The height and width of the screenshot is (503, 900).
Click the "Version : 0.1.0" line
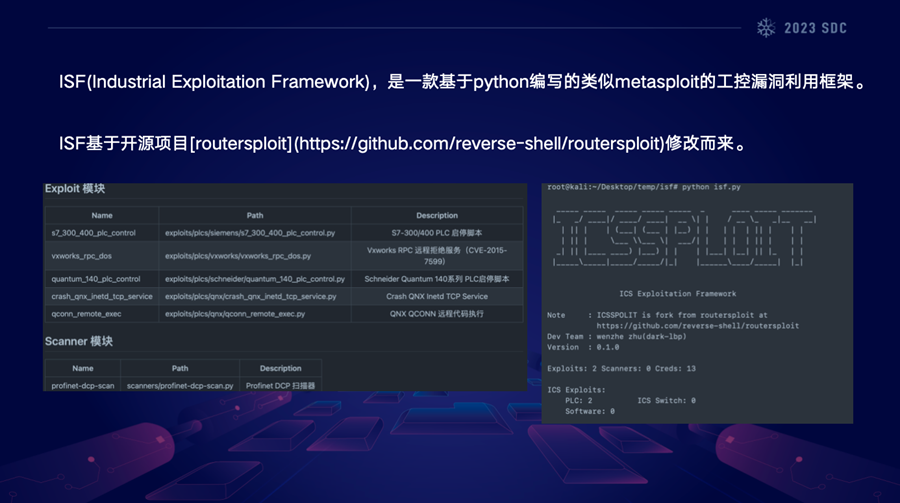coord(583,347)
